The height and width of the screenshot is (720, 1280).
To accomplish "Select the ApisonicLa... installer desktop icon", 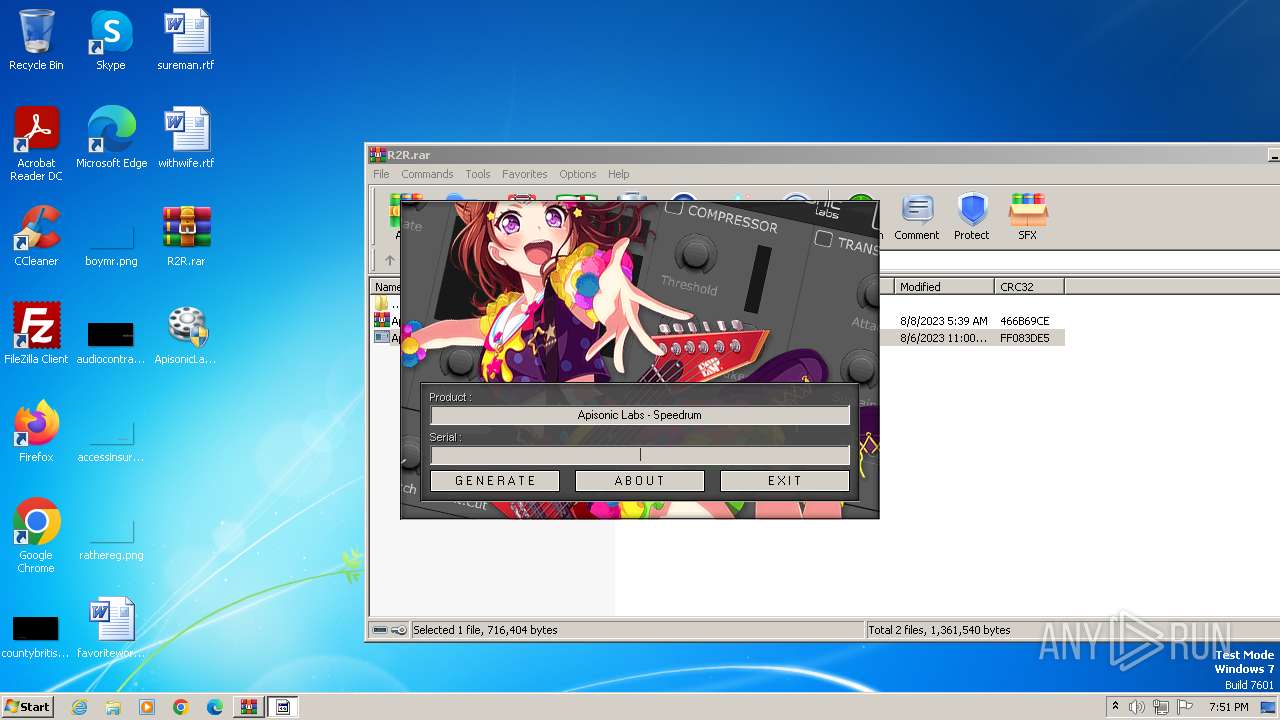I will coord(186,335).
